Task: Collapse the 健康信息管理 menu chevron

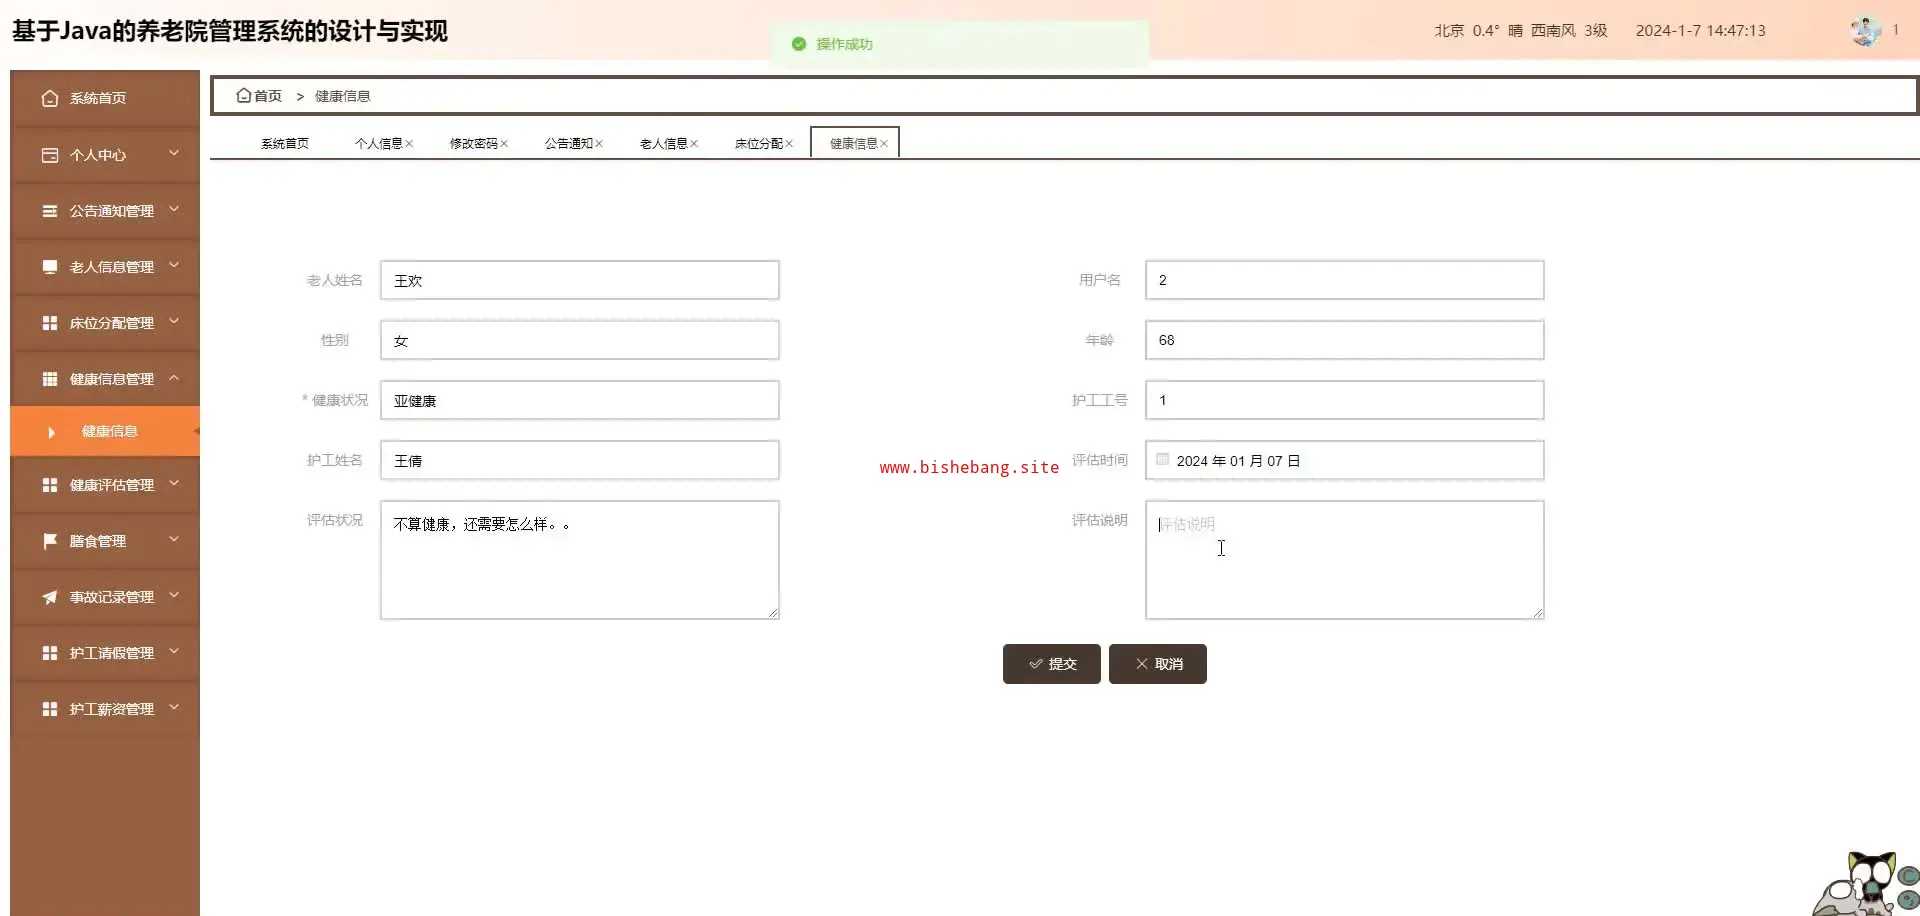Action: pyautogui.click(x=174, y=377)
